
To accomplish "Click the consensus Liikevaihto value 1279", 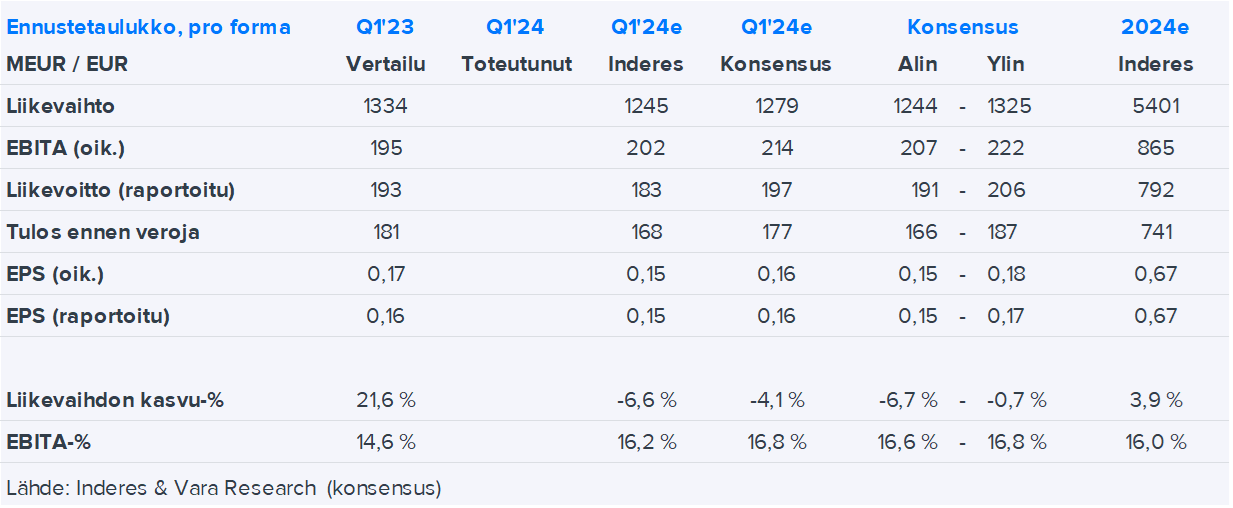I will tap(776, 106).
